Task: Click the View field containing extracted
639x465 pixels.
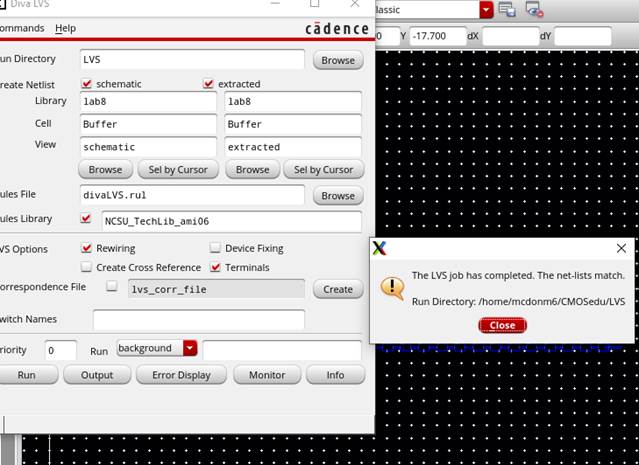Action: (293, 147)
